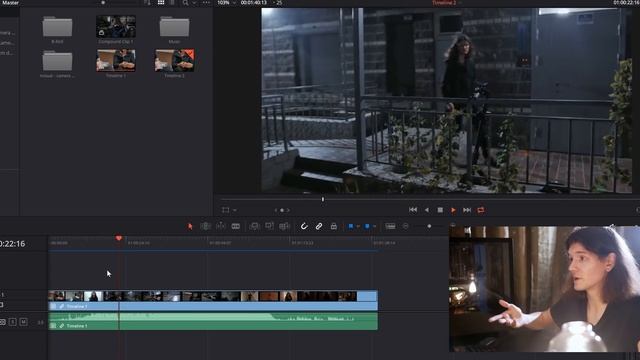The height and width of the screenshot is (360, 640).
Task: Open the B-Roll bin folder
Action: [x=57, y=27]
